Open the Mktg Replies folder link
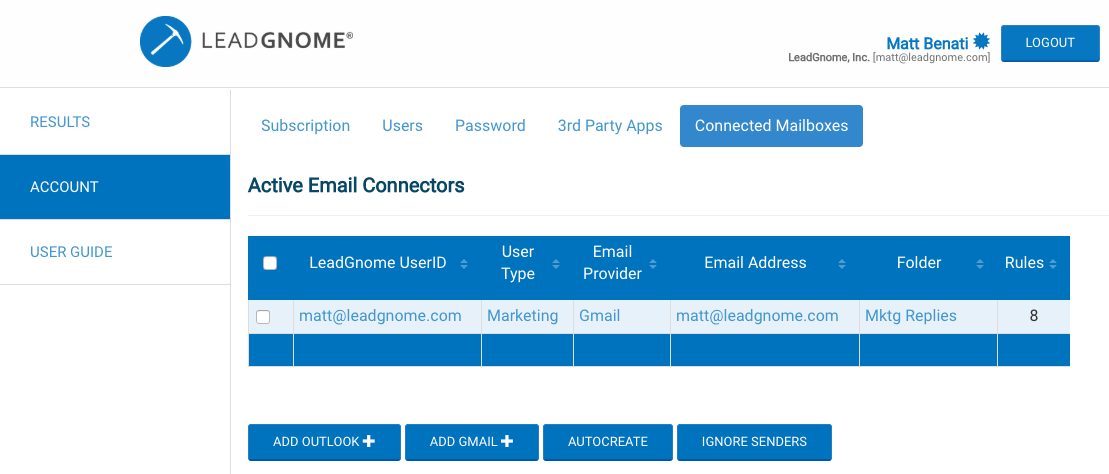The width and height of the screenshot is (1109, 474). pyautogui.click(x=911, y=316)
